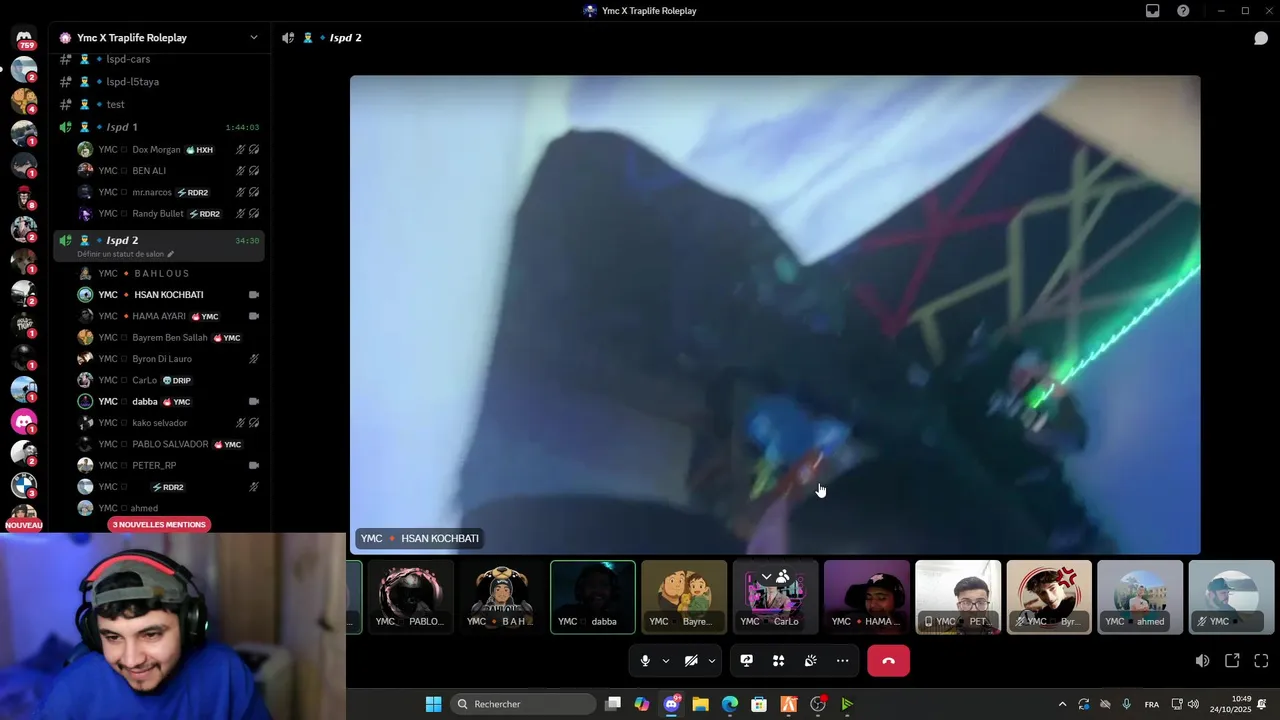Viewport: 1280px width, 720px height.
Task: Open File Explorer from taskbar
Action: point(701,704)
